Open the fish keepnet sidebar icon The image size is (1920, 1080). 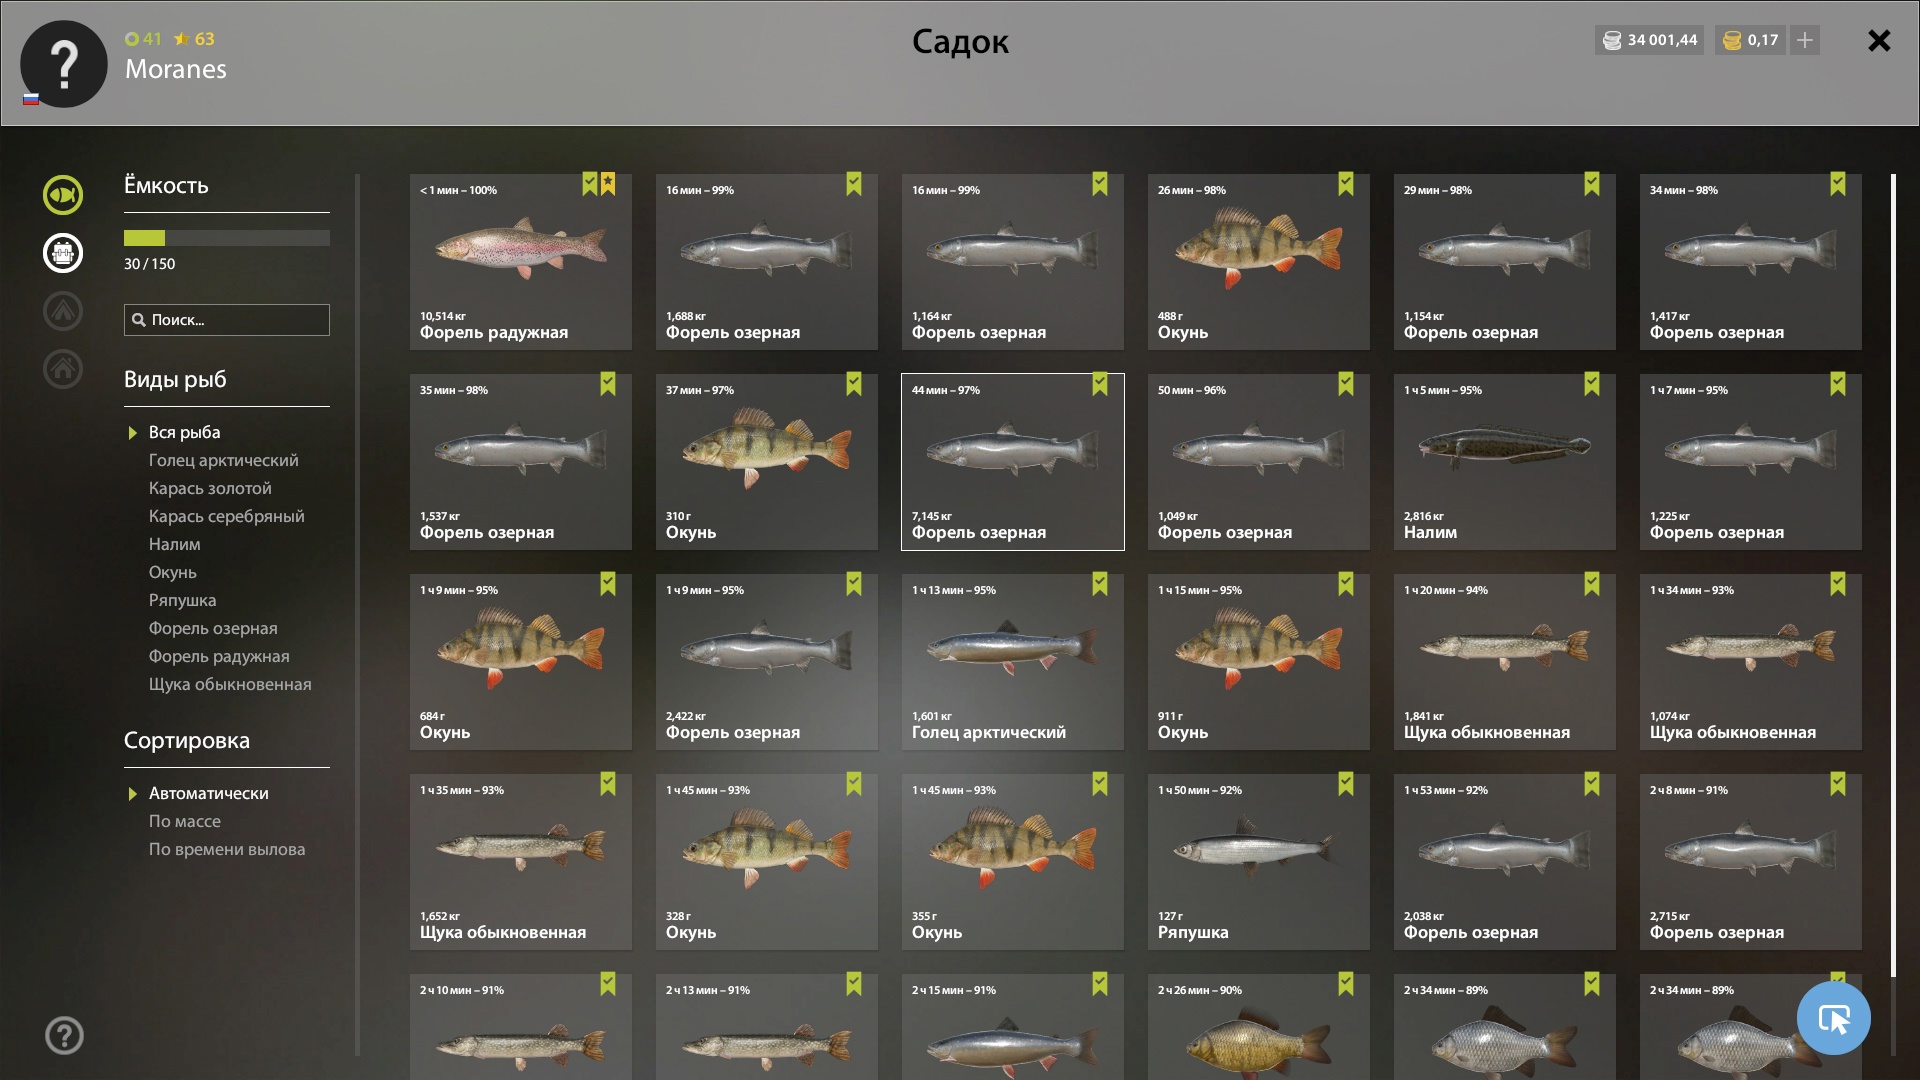[62, 195]
